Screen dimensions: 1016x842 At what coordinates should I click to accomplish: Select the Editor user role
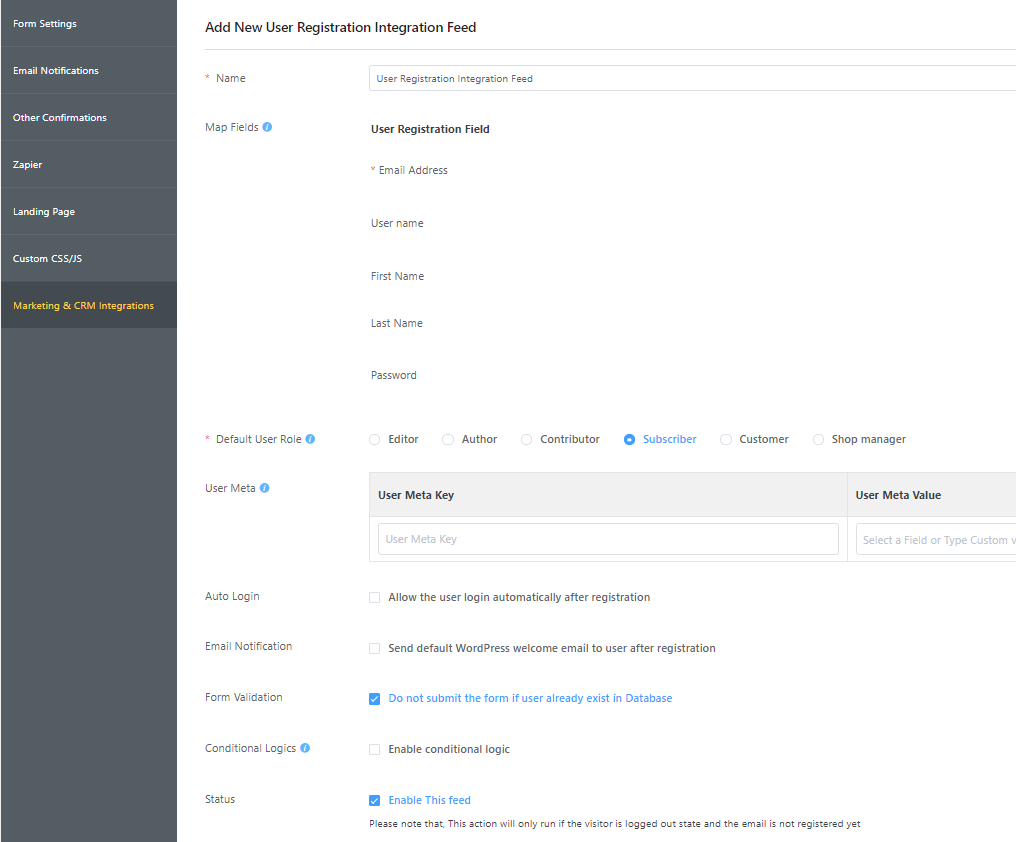[374, 439]
